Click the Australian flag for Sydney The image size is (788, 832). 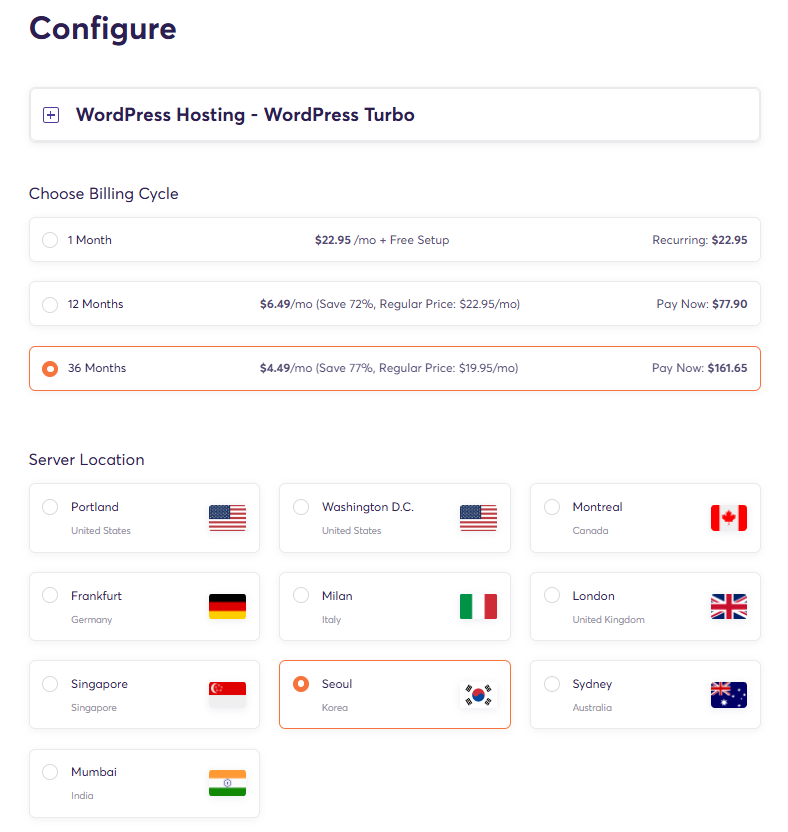click(728, 694)
